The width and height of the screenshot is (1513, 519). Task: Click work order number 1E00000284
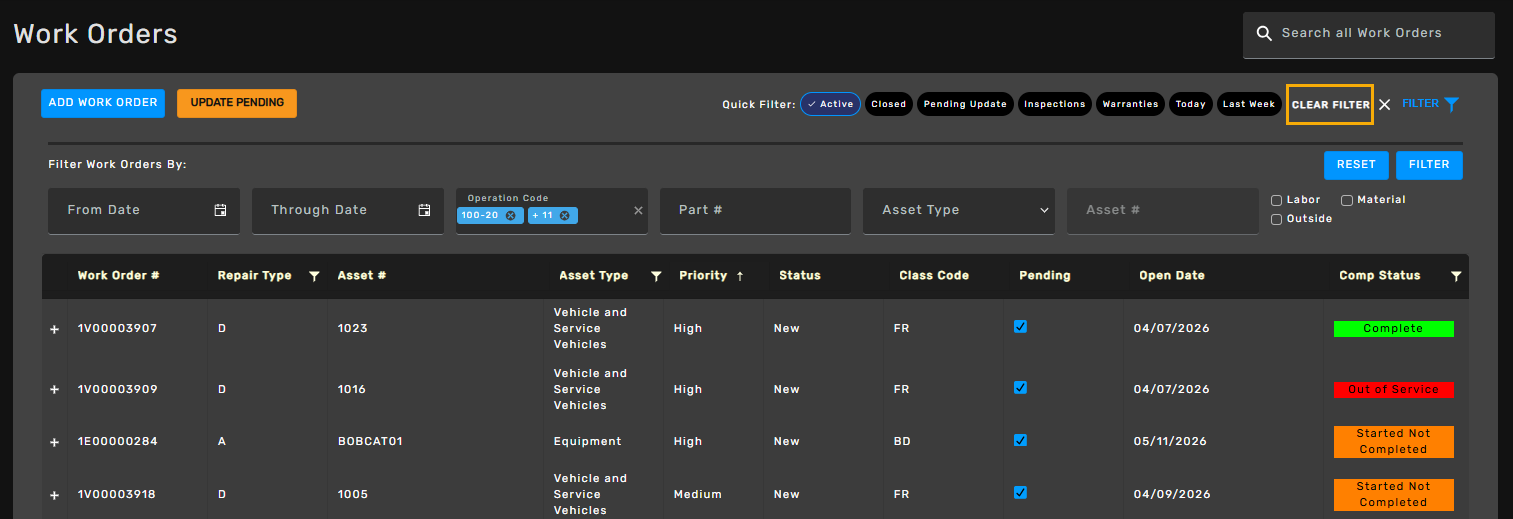pos(118,442)
